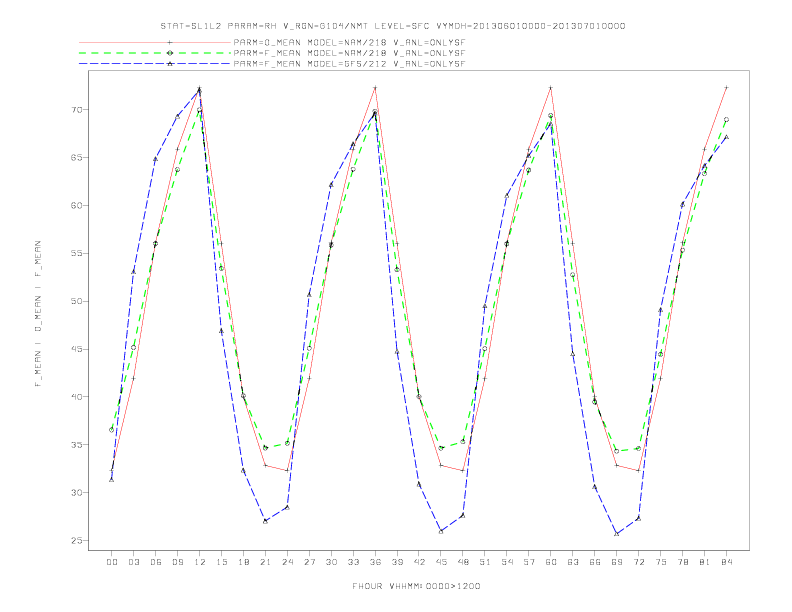This screenshot has height=612, width=792.
Task: Click the chart title starting with STAT=SL1L2
Action: 393,26
